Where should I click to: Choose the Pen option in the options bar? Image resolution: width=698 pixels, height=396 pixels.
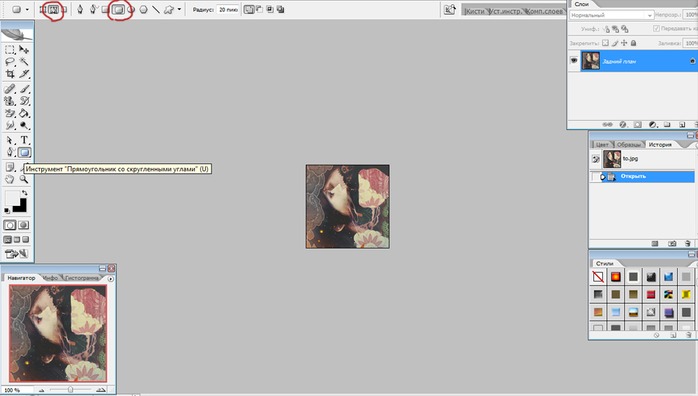click(x=80, y=9)
